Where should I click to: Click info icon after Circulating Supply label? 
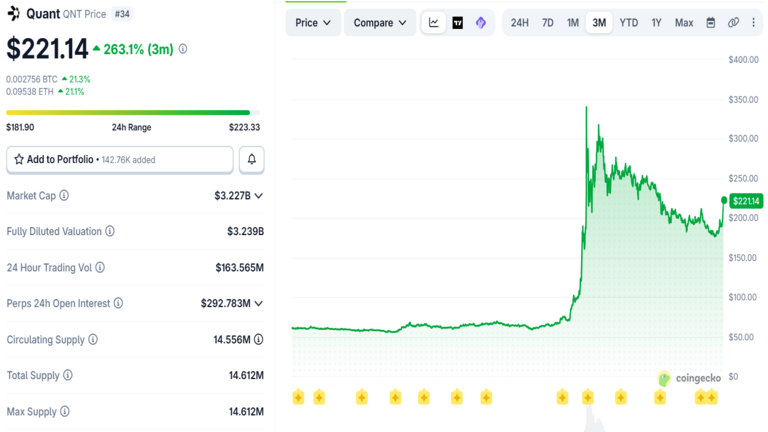click(93, 339)
